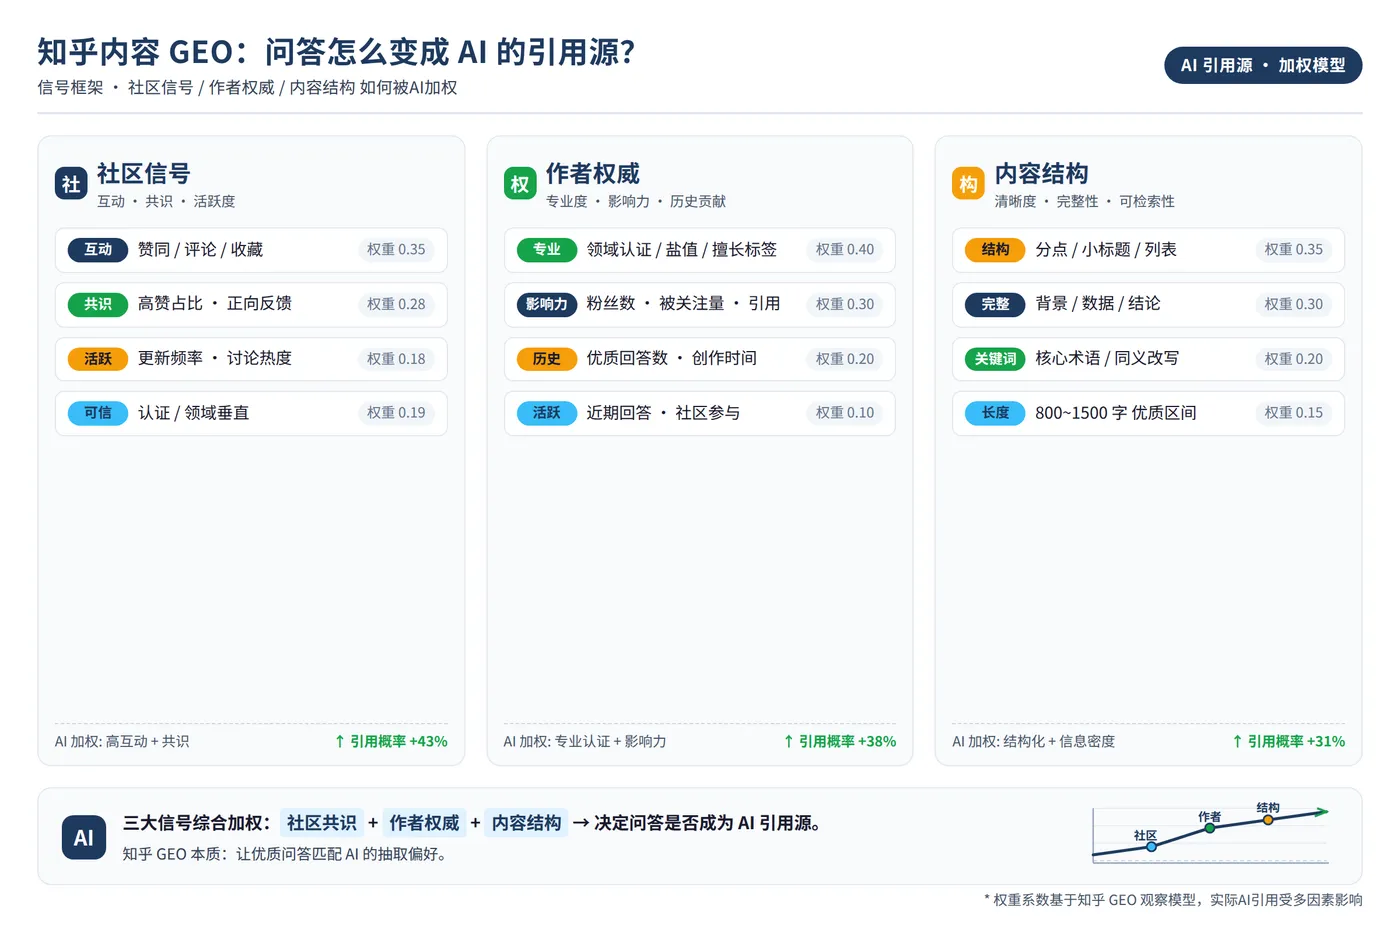Image resolution: width=1400 pixels, height=933 pixels.
Task: Click the main title 知乎内容 GEO
Action: pos(337,51)
